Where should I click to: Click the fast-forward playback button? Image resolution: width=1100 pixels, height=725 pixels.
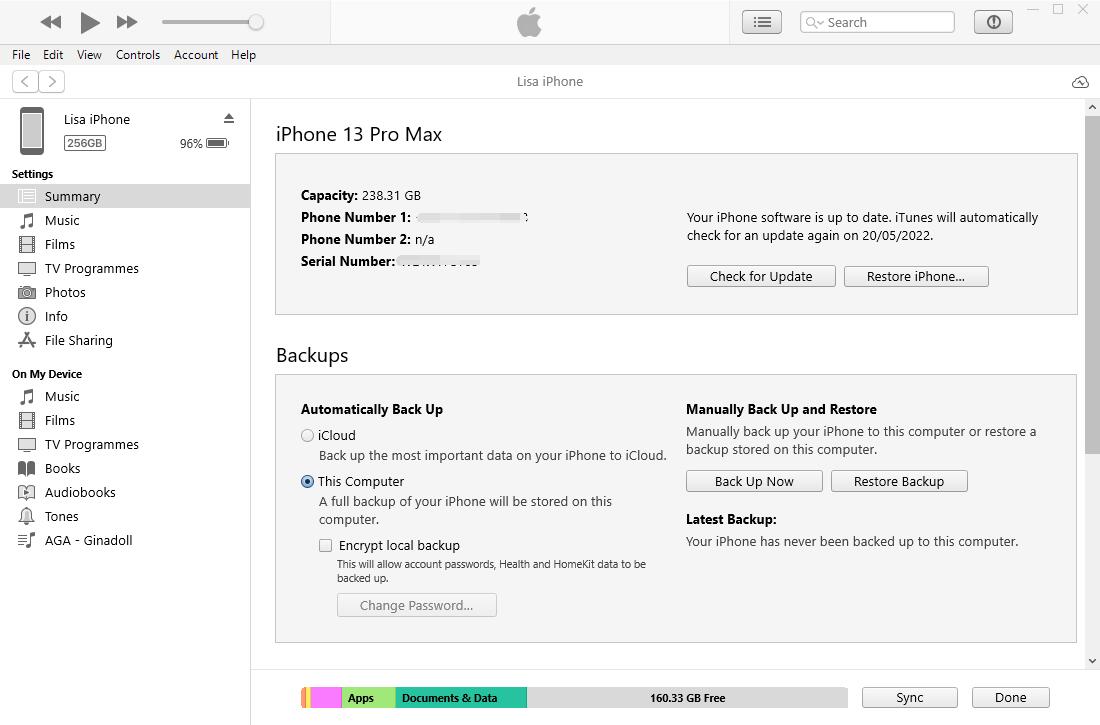(127, 22)
